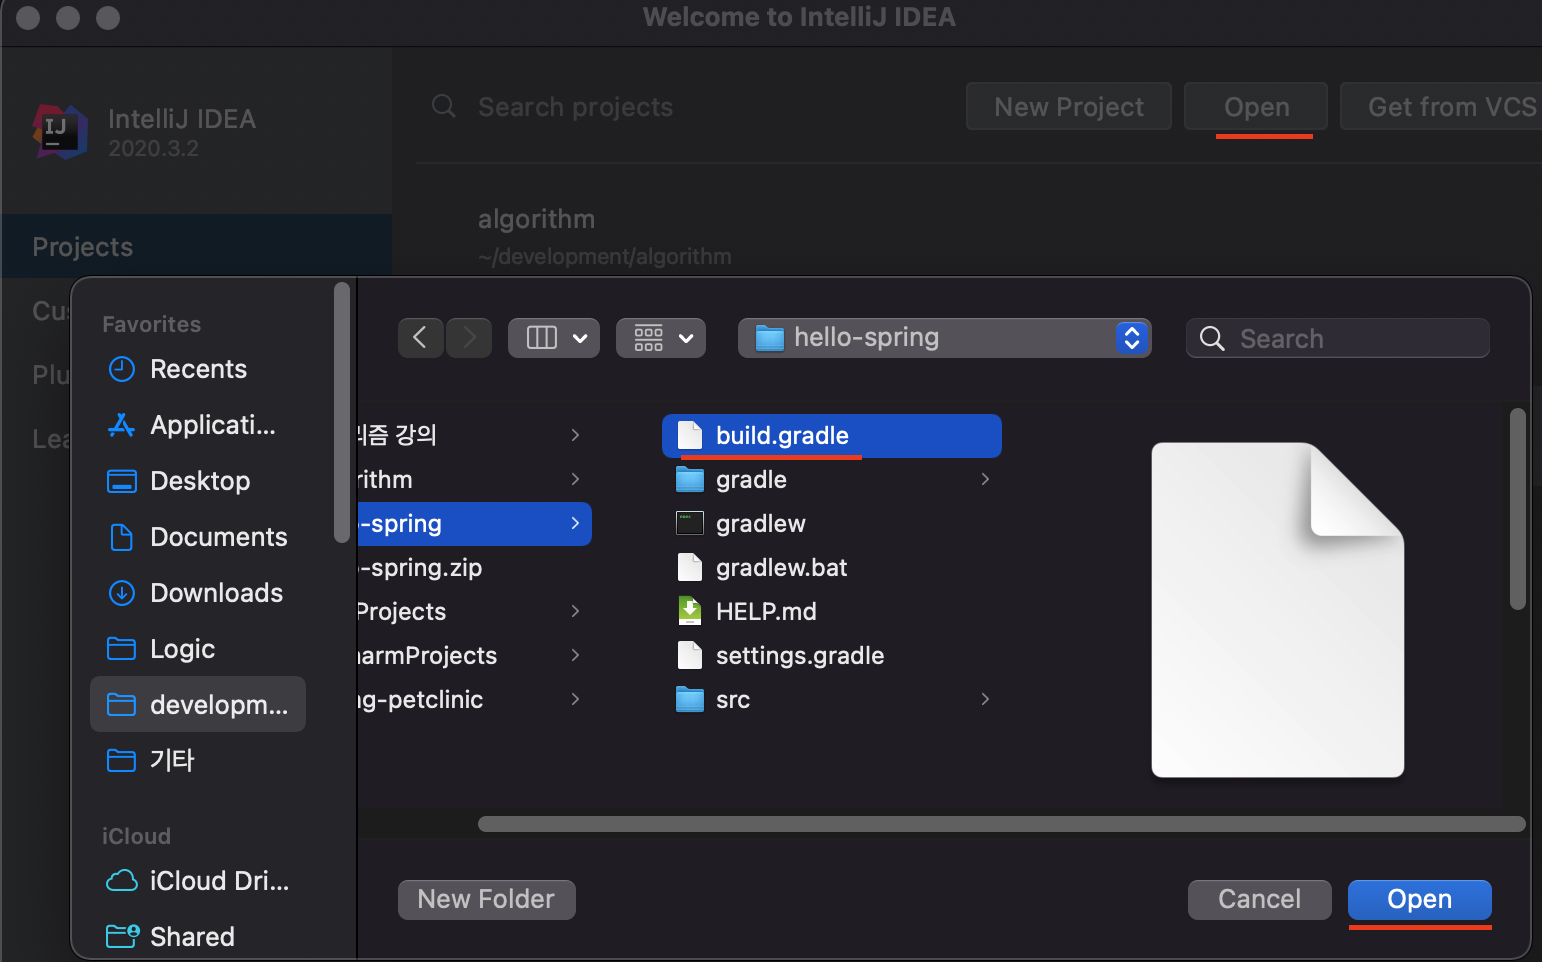The image size is (1542, 962).
Task: Click the blue Open button in dialog
Action: click(1419, 899)
